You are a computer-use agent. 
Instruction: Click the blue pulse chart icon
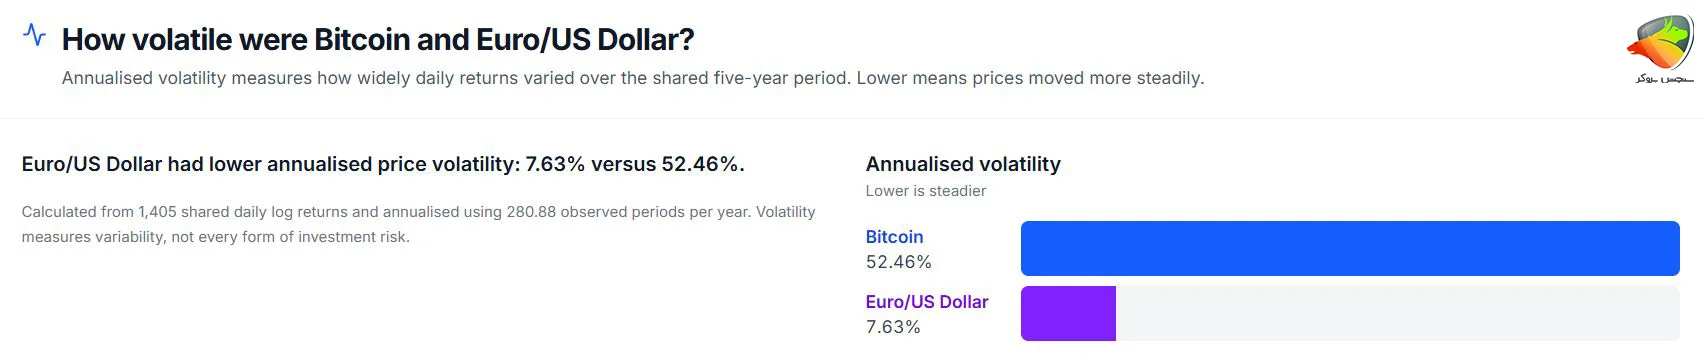coord(34,35)
